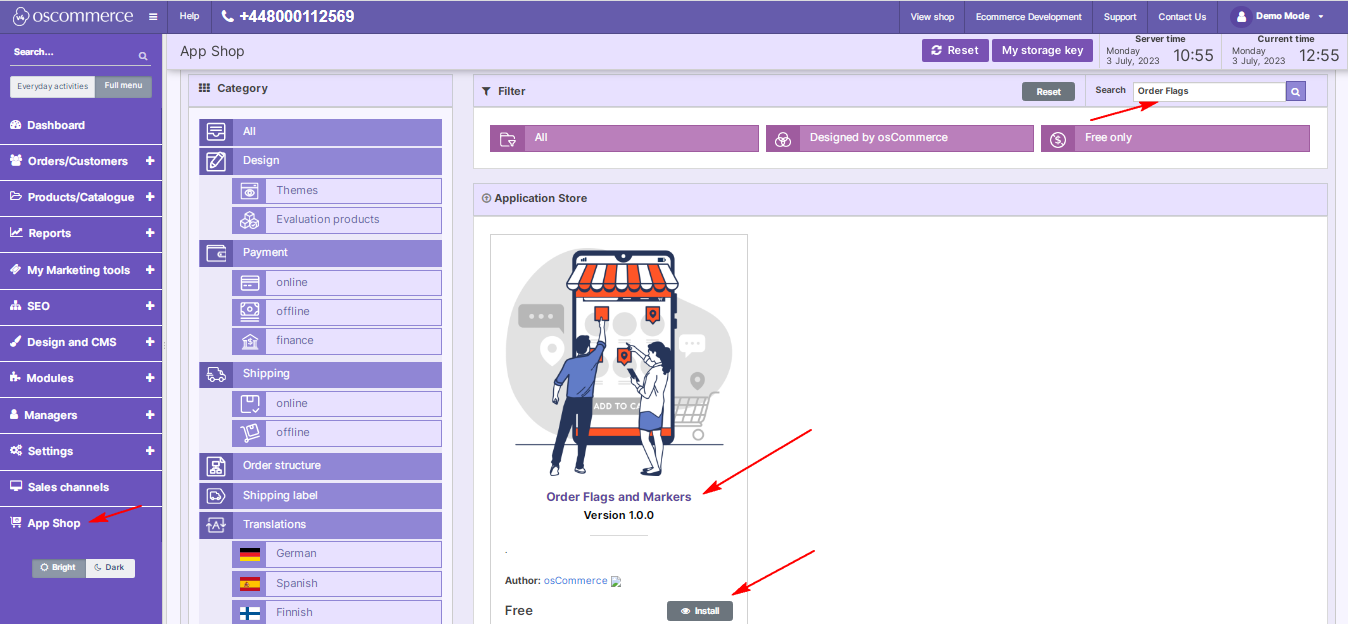
Task: Collapse the Application Store section
Action: click(x=487, y=199)
